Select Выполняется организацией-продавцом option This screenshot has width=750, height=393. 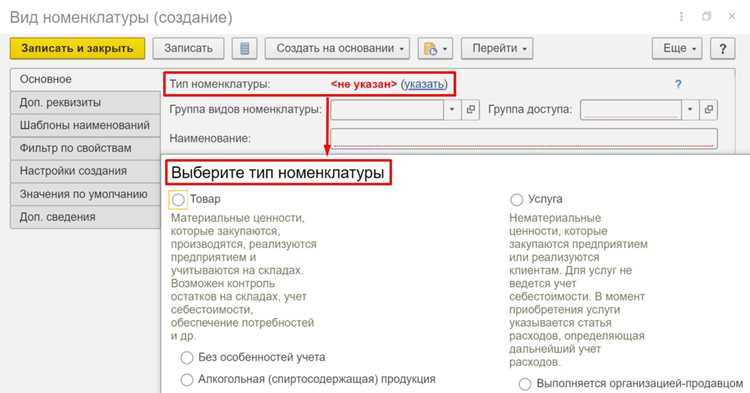[x=525, y=384]
